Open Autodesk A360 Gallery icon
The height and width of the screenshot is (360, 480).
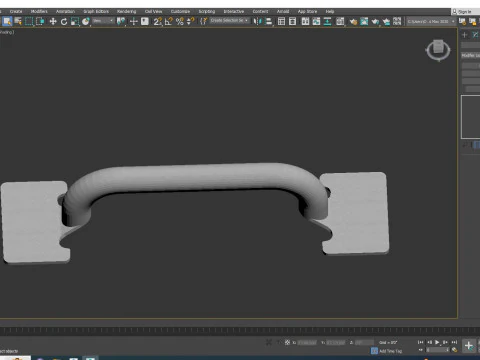(x=397, y=22)
